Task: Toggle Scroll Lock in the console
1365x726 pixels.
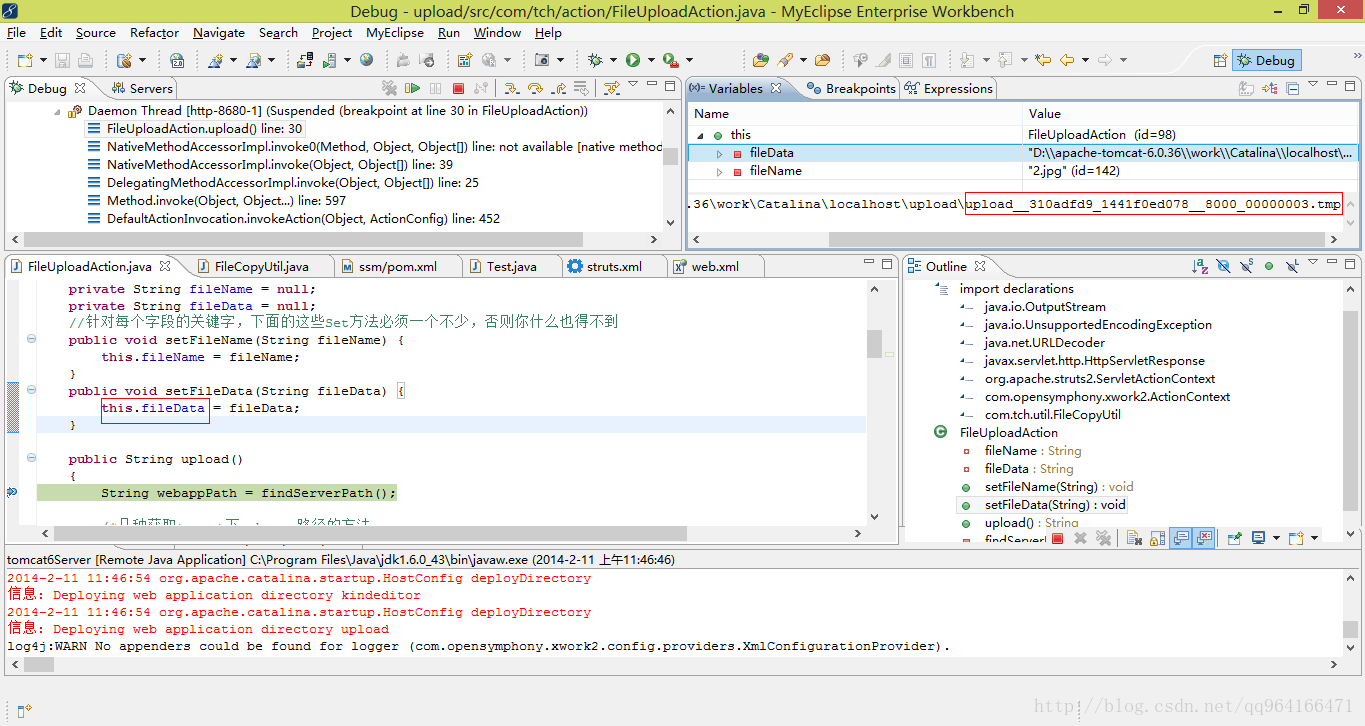Action: click(x=1157, y=538)
